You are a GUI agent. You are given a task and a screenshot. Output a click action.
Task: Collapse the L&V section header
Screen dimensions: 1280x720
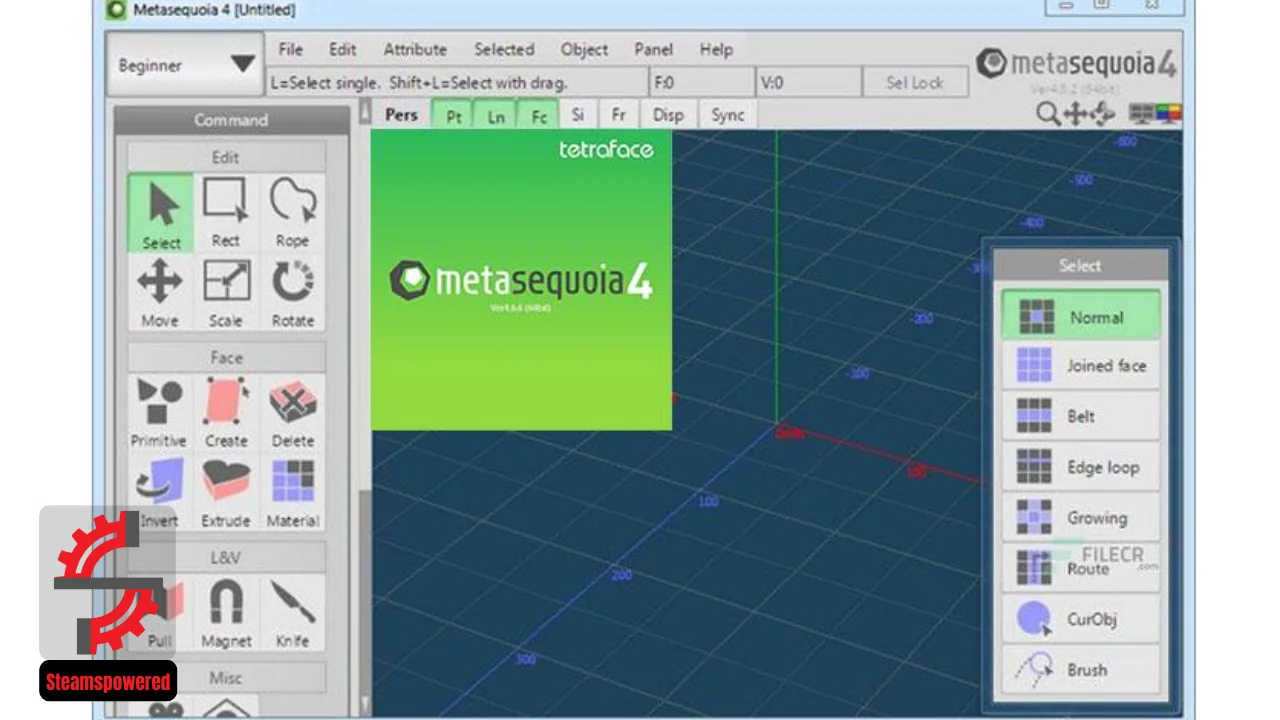pos(226,558)
